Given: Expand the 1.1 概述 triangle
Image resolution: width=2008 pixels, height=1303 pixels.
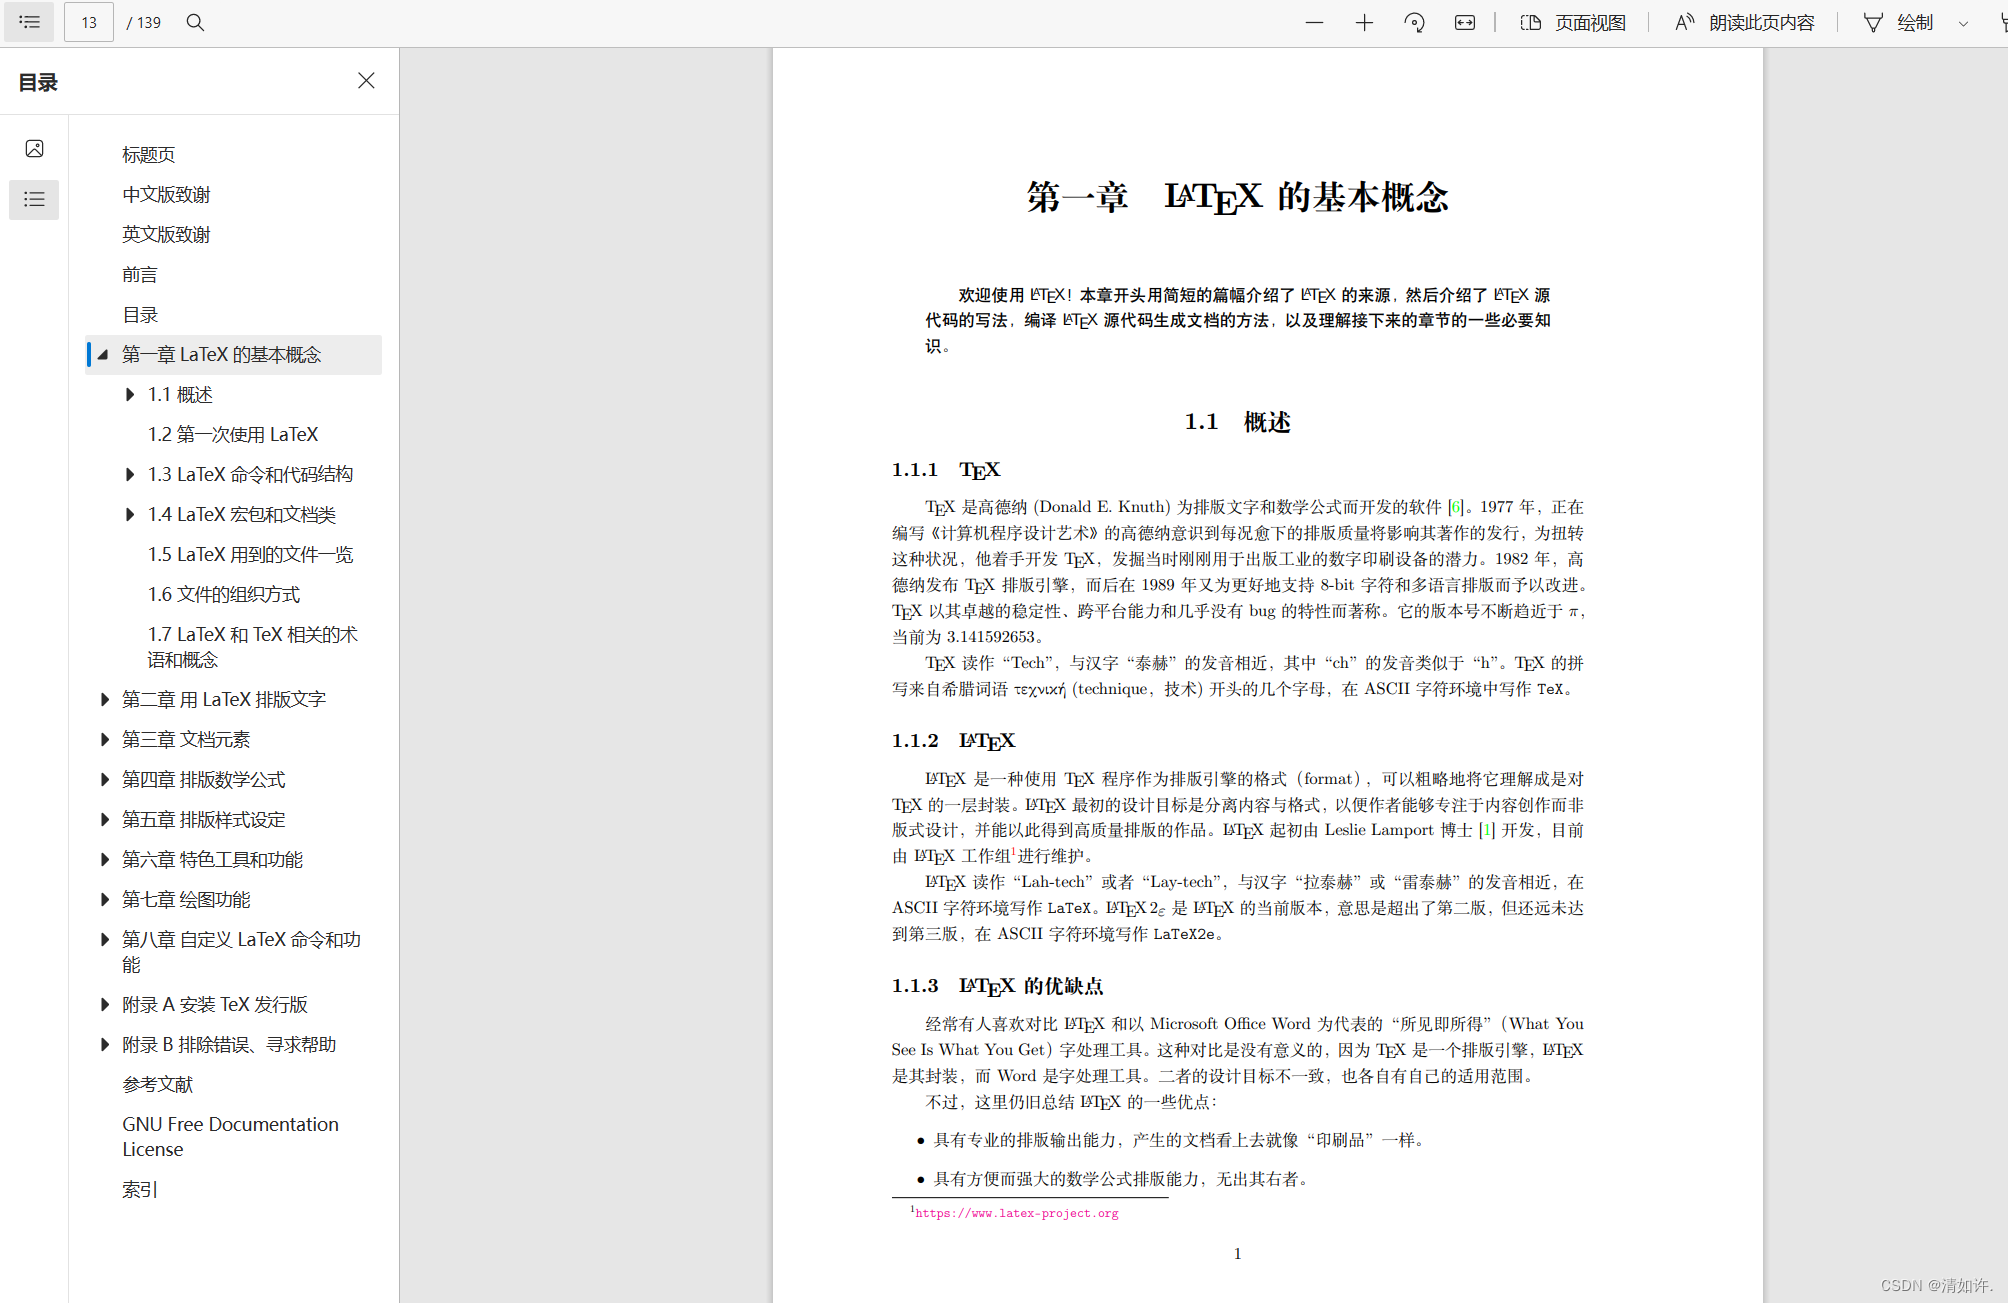Looking at the screenshot, I should click(129, 394).
